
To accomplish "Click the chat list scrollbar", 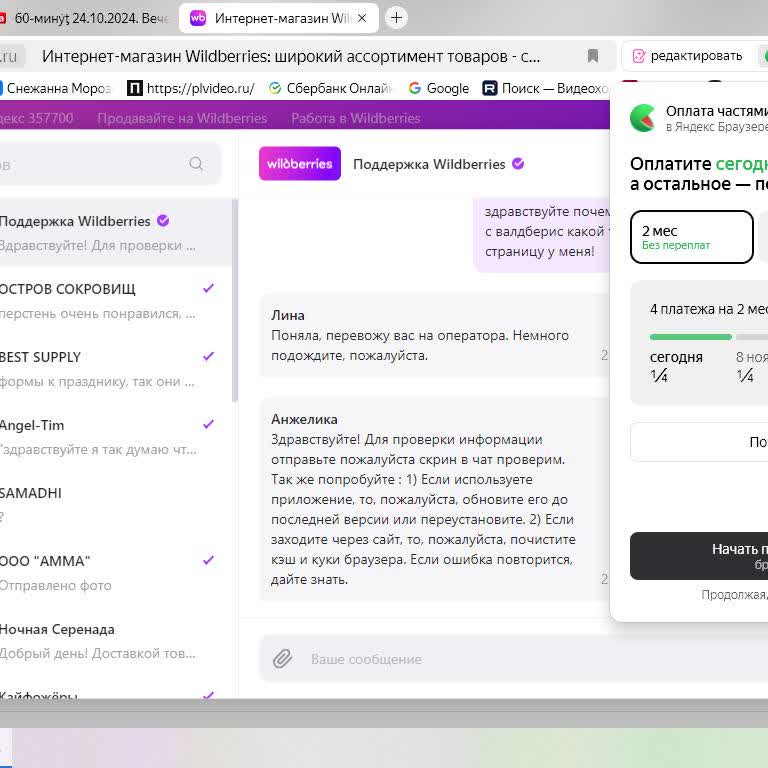I will [x=235, y=301].
